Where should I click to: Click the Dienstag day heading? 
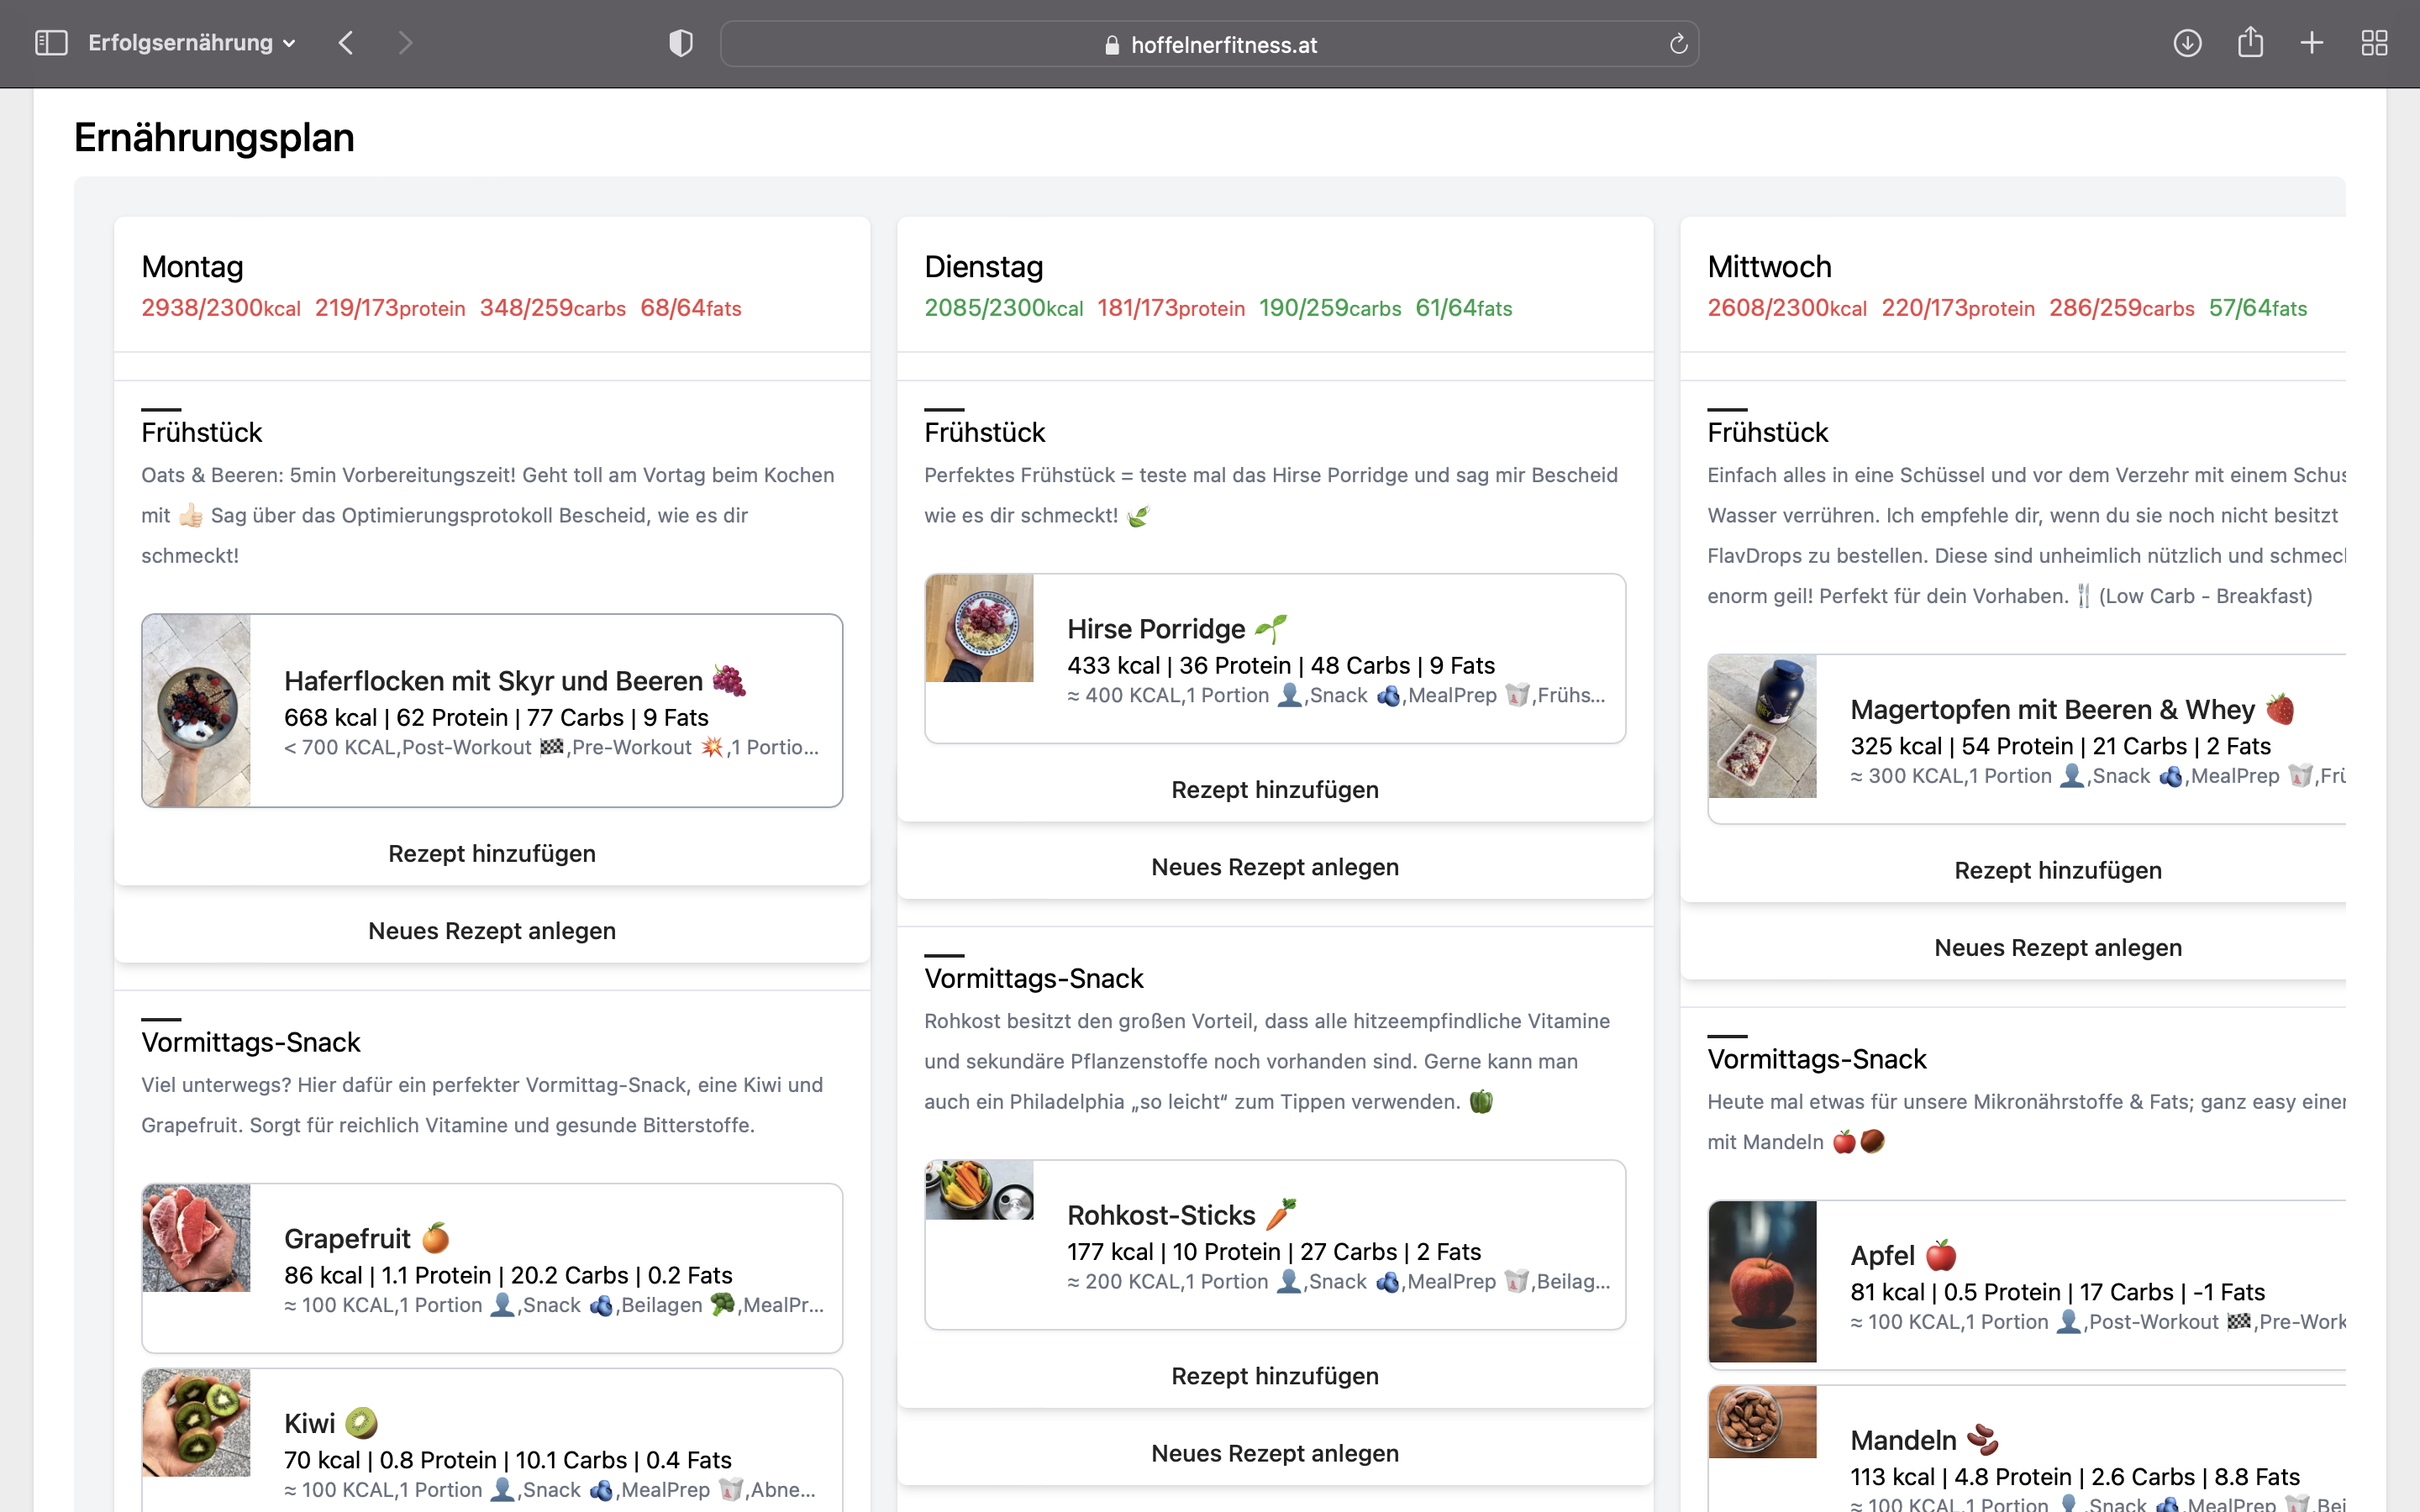click(x=983, y=267)
